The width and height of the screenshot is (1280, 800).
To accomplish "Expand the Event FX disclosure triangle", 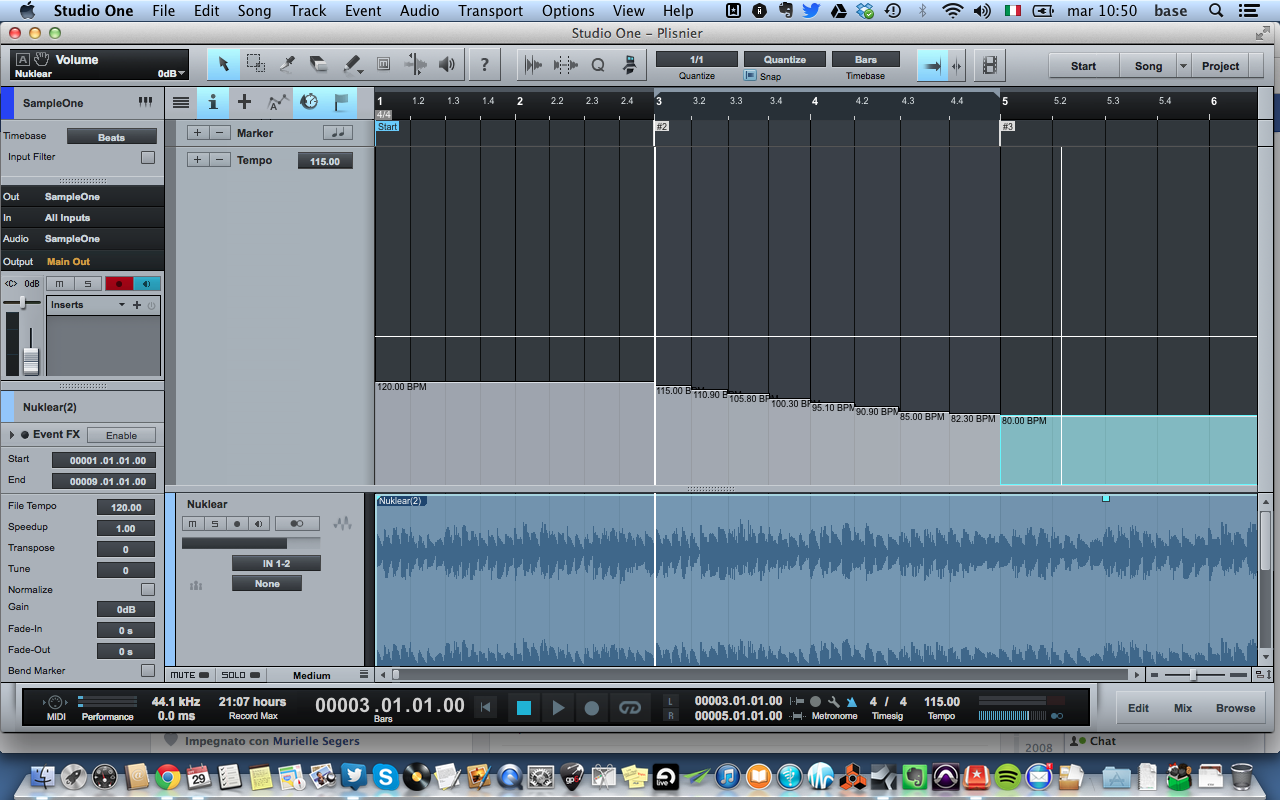I will pyautogui.click(x=12, y=435).
